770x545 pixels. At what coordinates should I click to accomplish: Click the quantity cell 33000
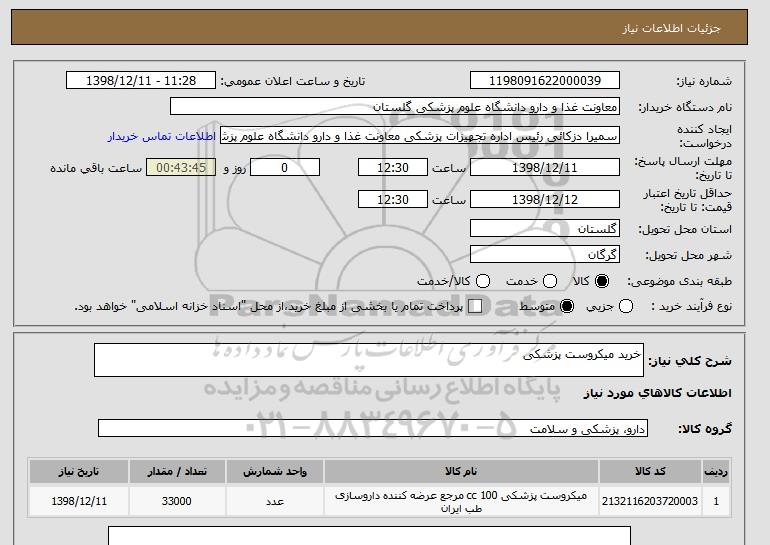pyautogui.click(x=177, y=501)
